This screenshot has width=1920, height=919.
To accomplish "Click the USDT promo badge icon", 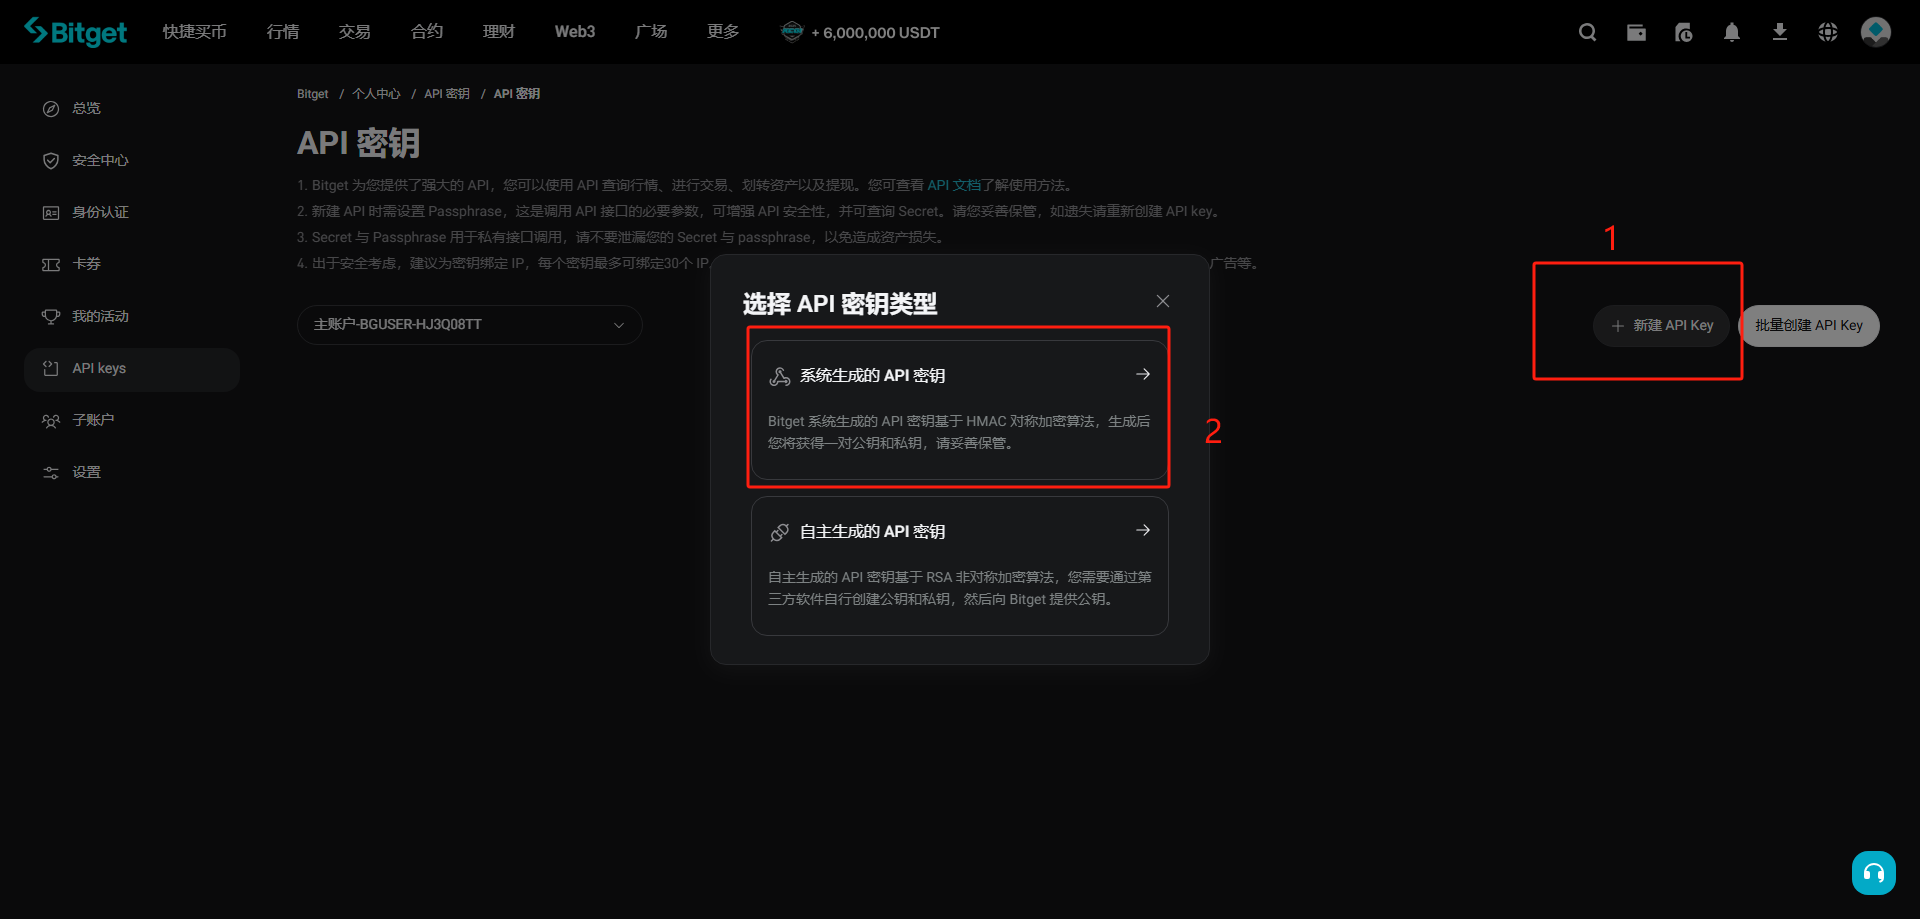I will tap(792, 32).
